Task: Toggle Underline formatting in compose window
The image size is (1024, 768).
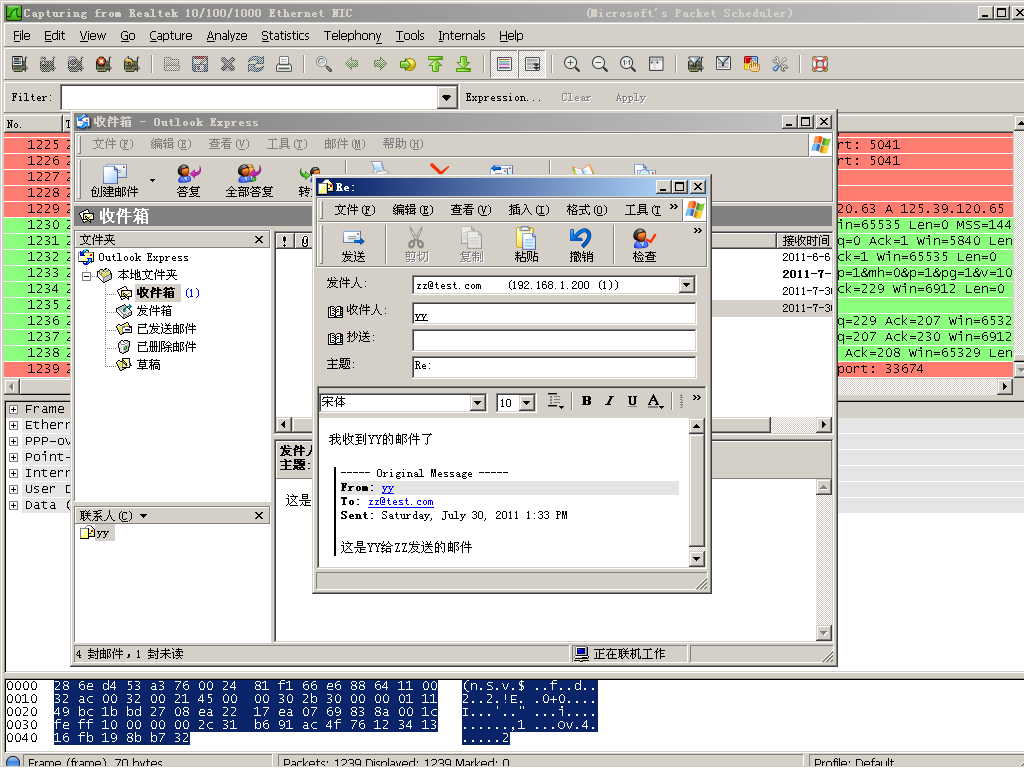Action: pos(632,401)
